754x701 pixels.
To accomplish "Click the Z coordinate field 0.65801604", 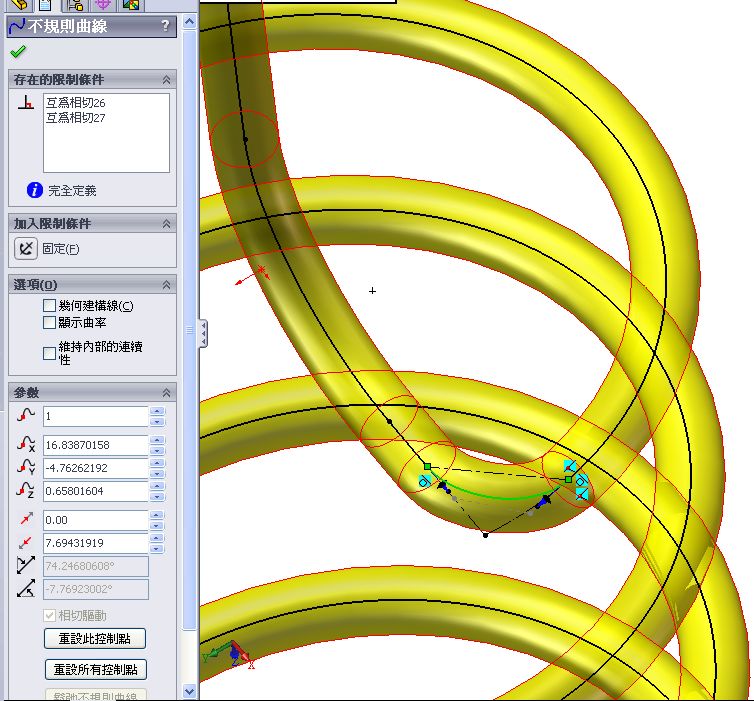I will coord(96,491).
